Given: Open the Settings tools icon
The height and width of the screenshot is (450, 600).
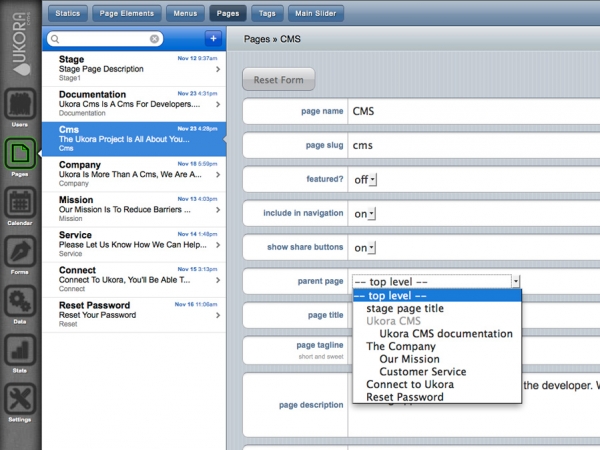Looking at the screenshot, I should point(20,398).
